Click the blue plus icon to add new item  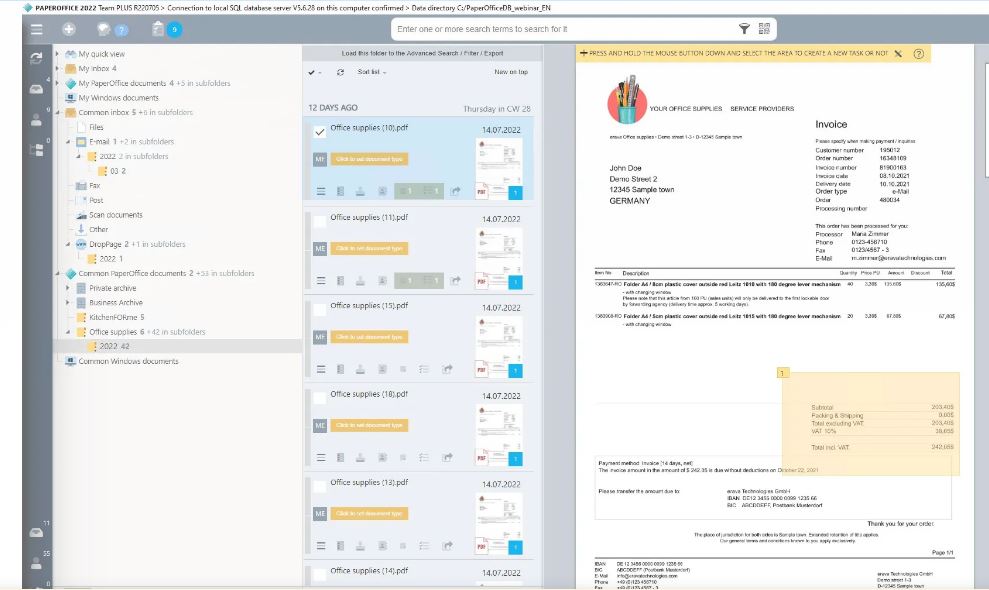point(68,29)
